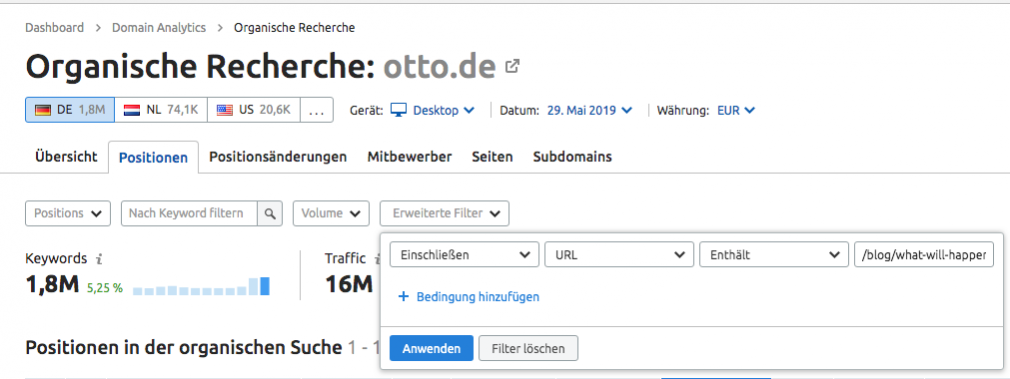Open the Seiten tab
The image size is (1010, 379).
tap(492, 157)
